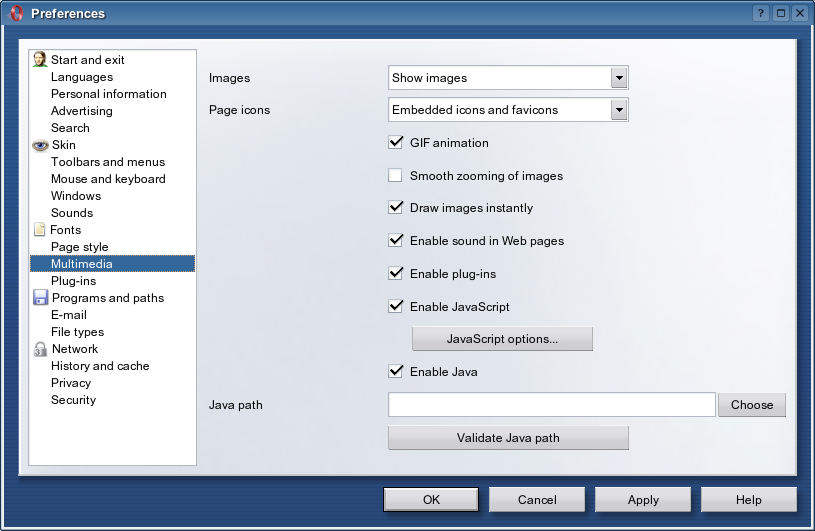This screenshot has height=531, width=815.
Task: Disable the Enable JavaScript checkbox
Action: [395, 306]
